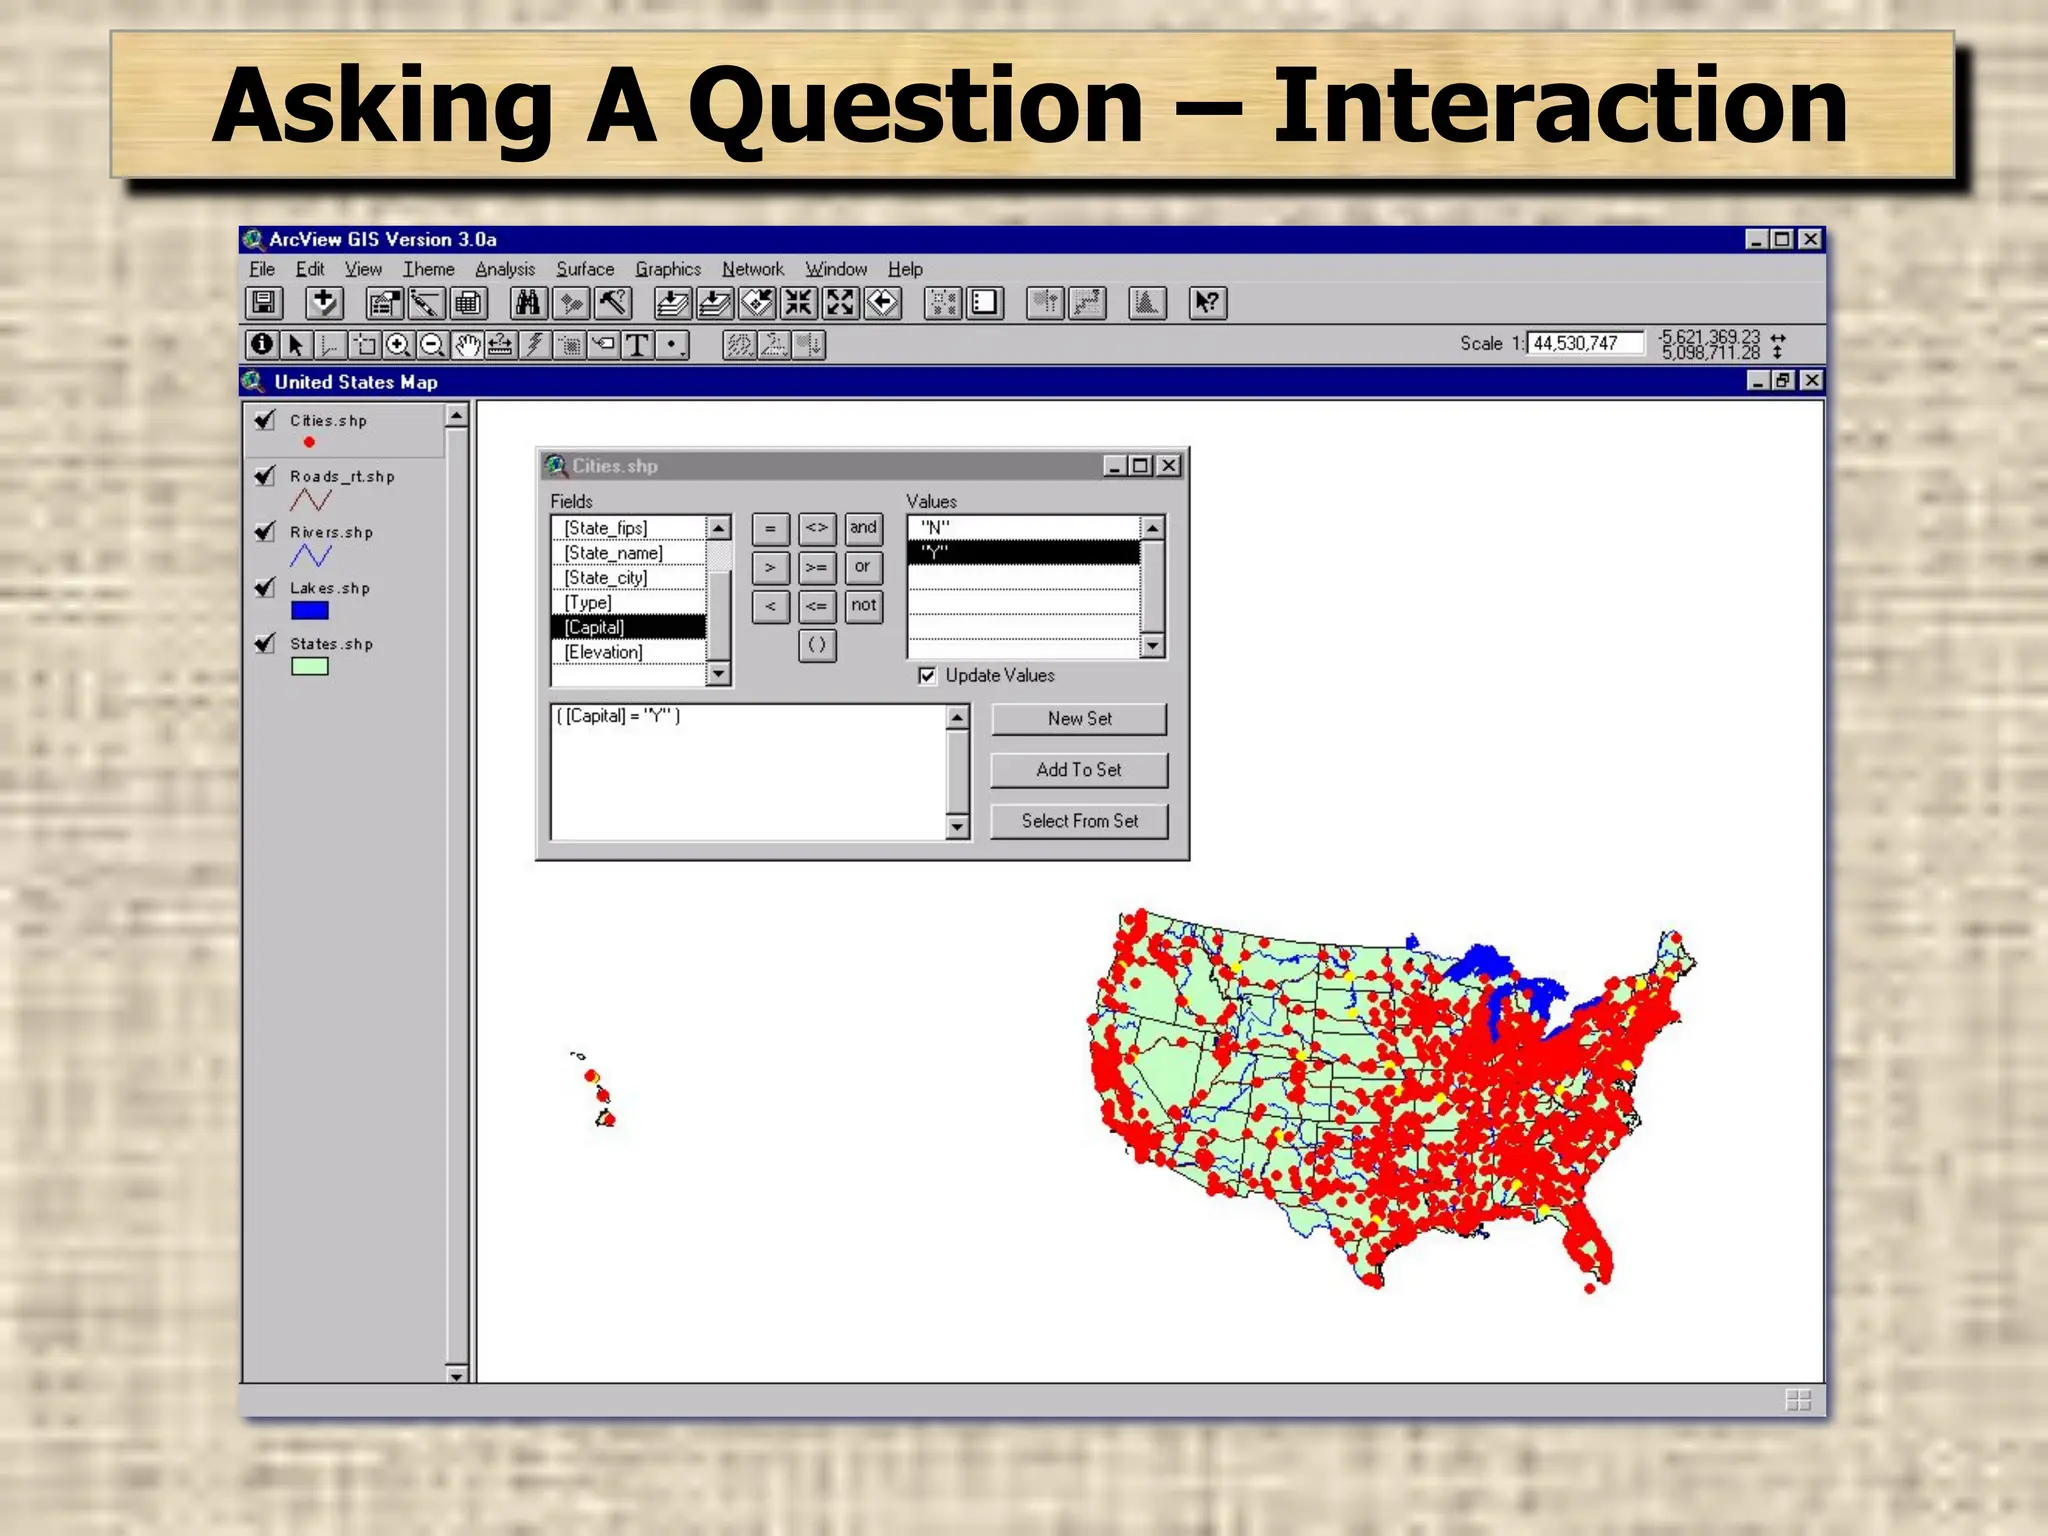Click the 'not' operator button

[x=863, y=606]
